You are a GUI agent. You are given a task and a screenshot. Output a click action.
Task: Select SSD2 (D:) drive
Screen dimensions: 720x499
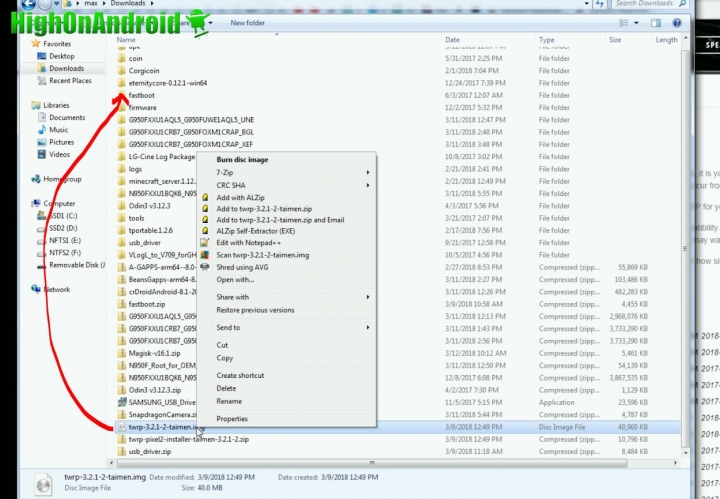(63, 228)
